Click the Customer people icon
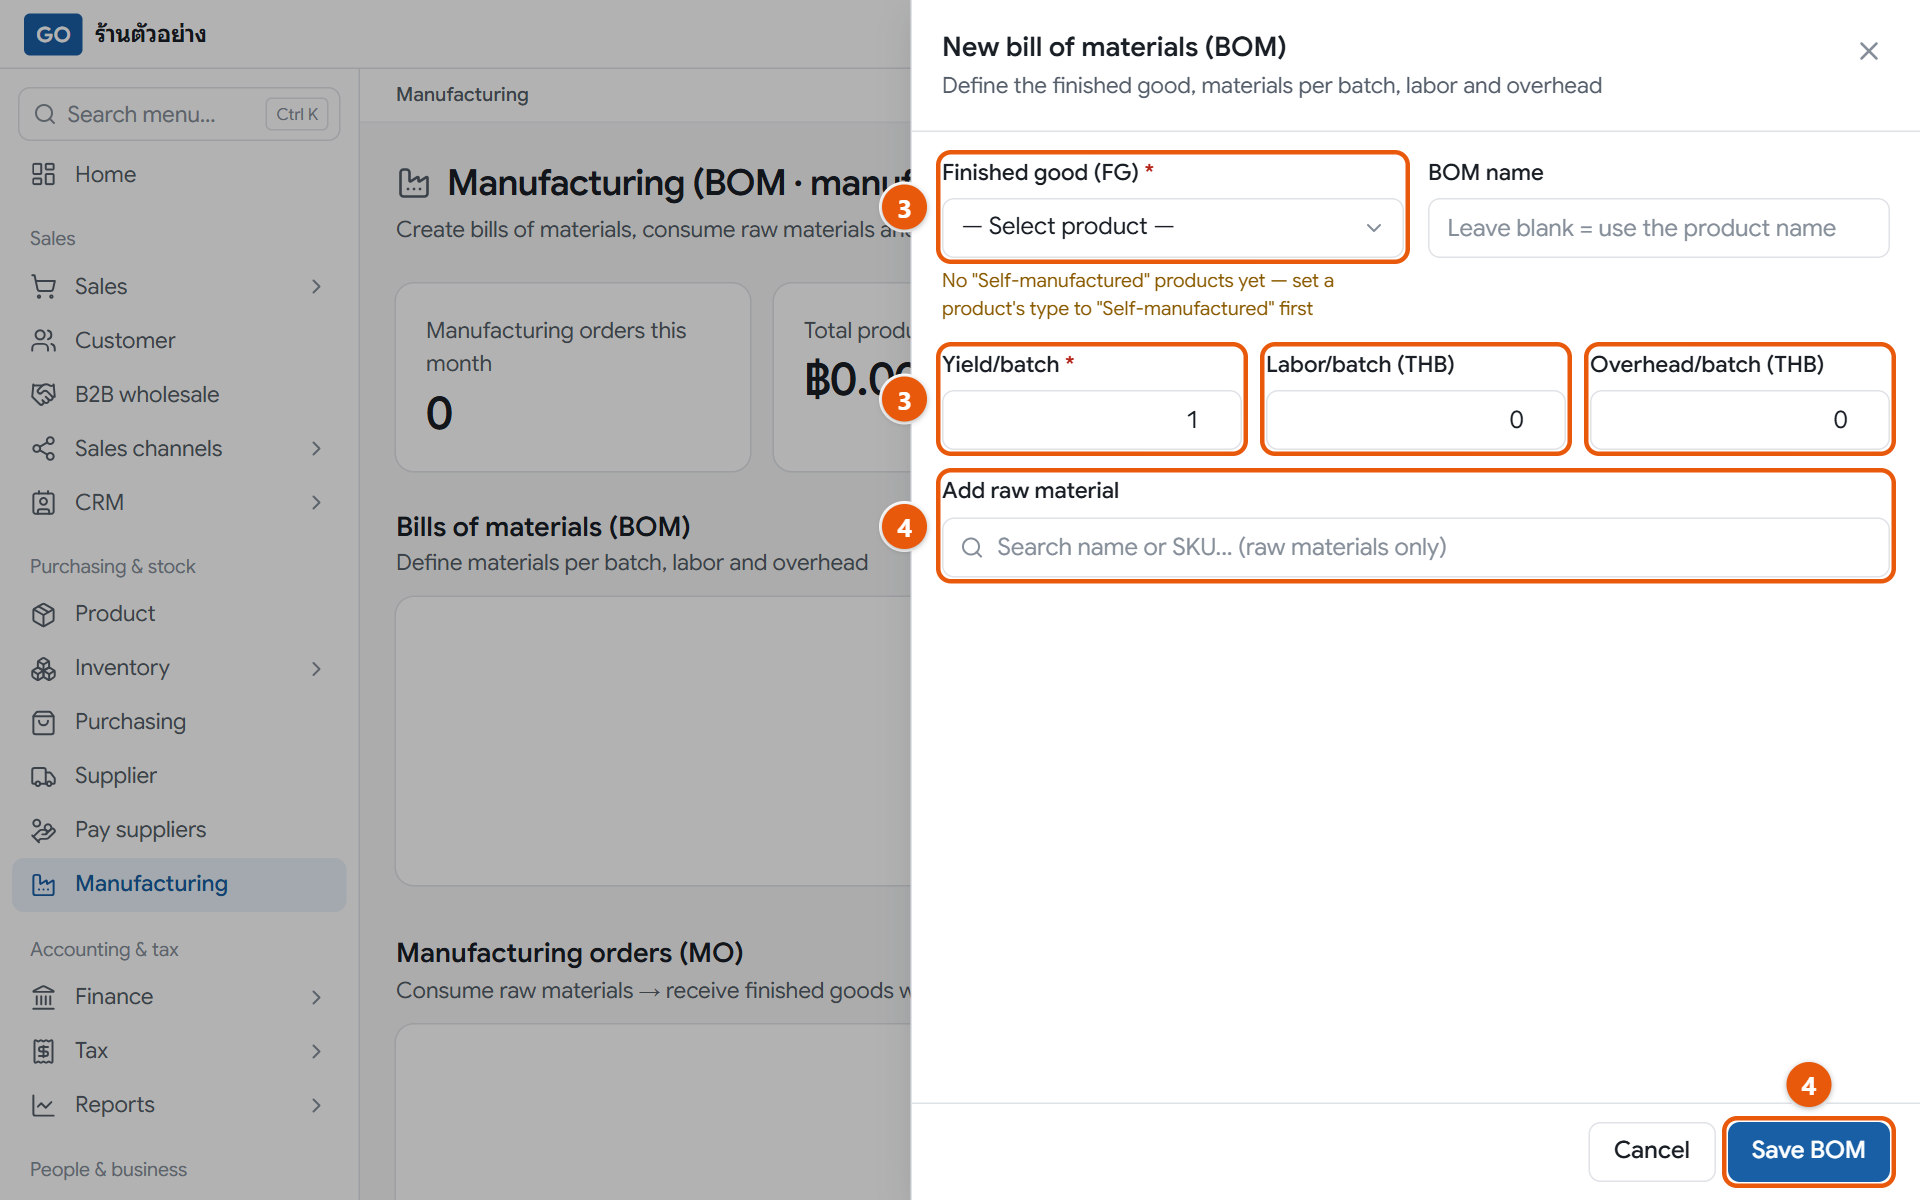1920x1200 pixels. [x=43, y=340]
